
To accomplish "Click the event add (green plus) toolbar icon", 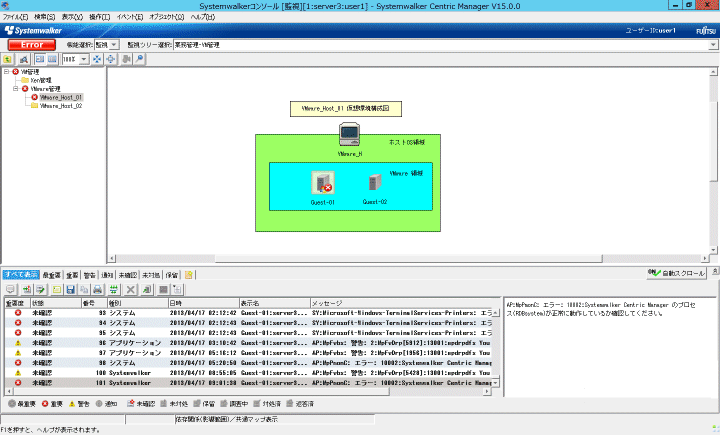I will (27, 289).
